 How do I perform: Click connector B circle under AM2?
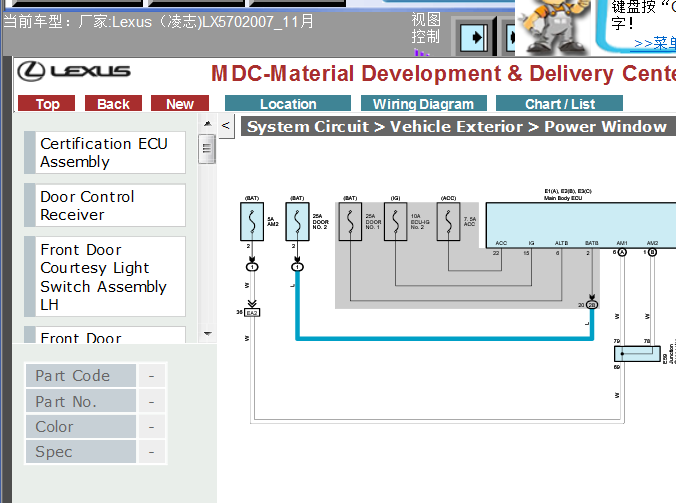[652, 252]
